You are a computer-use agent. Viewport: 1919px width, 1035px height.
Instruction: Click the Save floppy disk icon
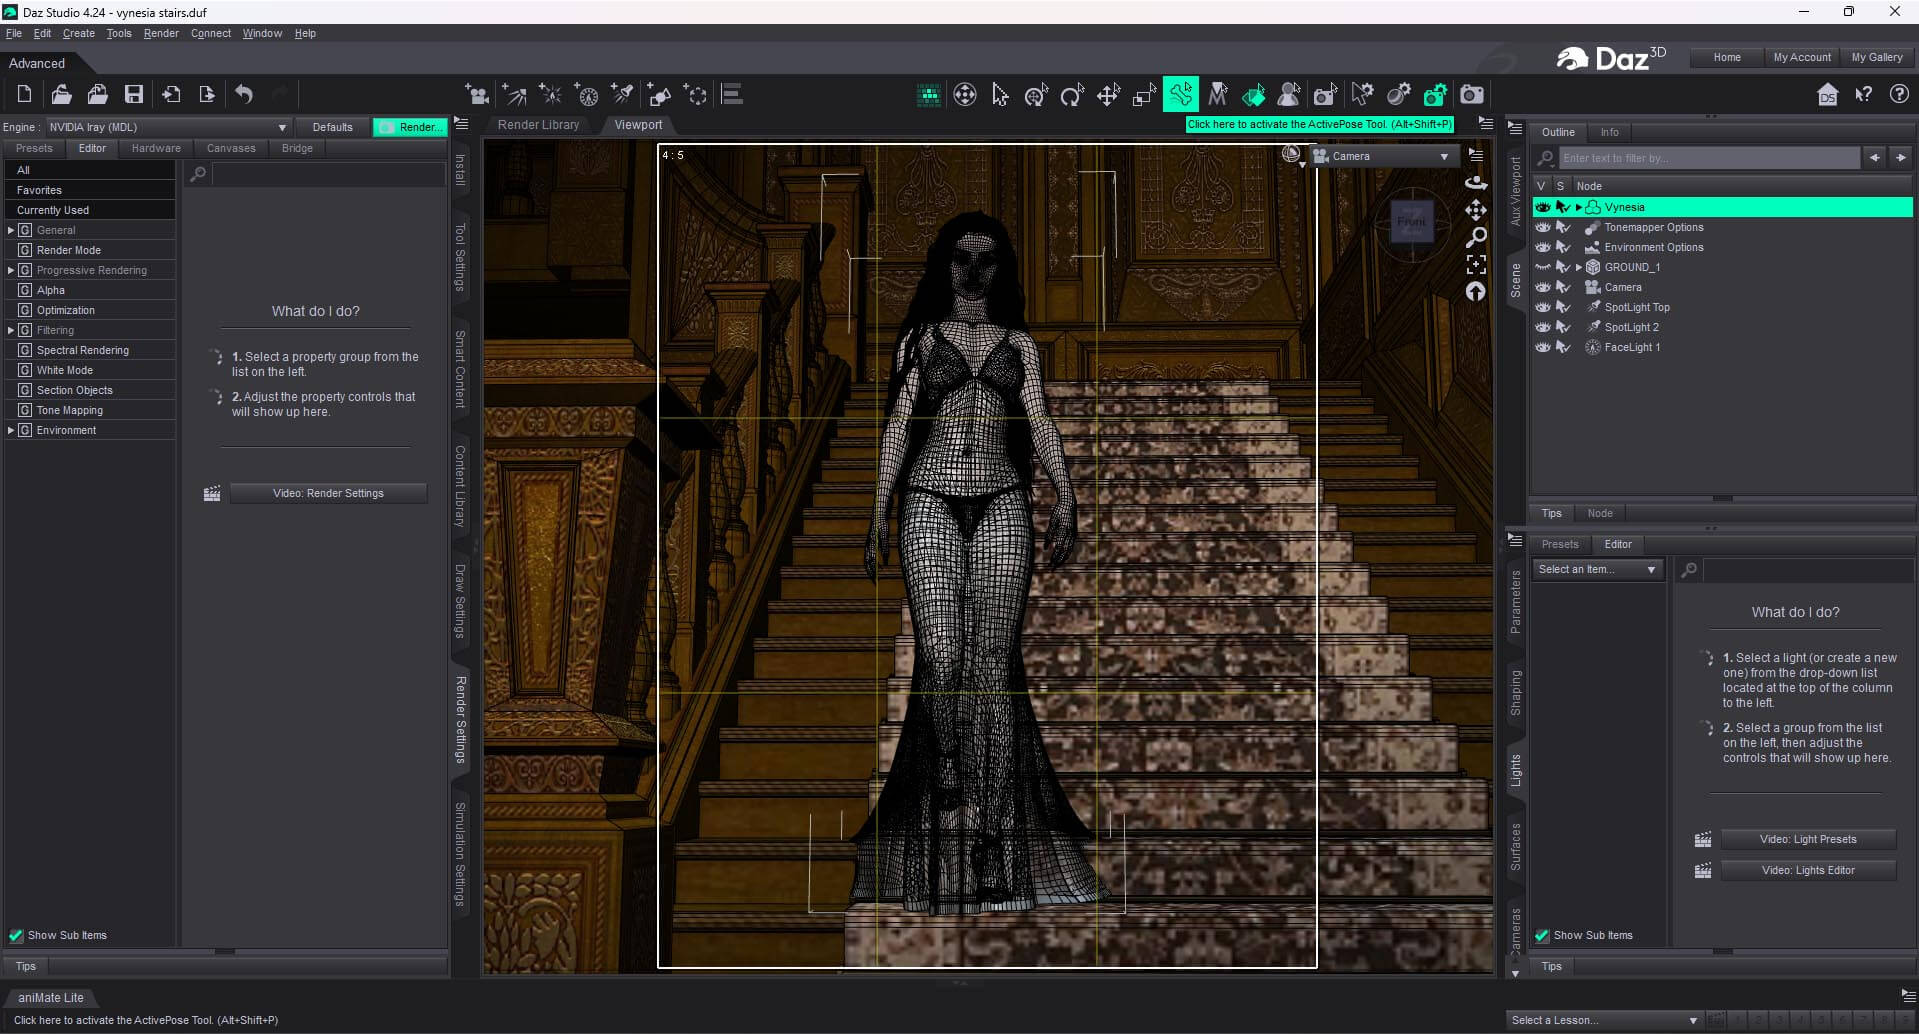click(133, 95)
